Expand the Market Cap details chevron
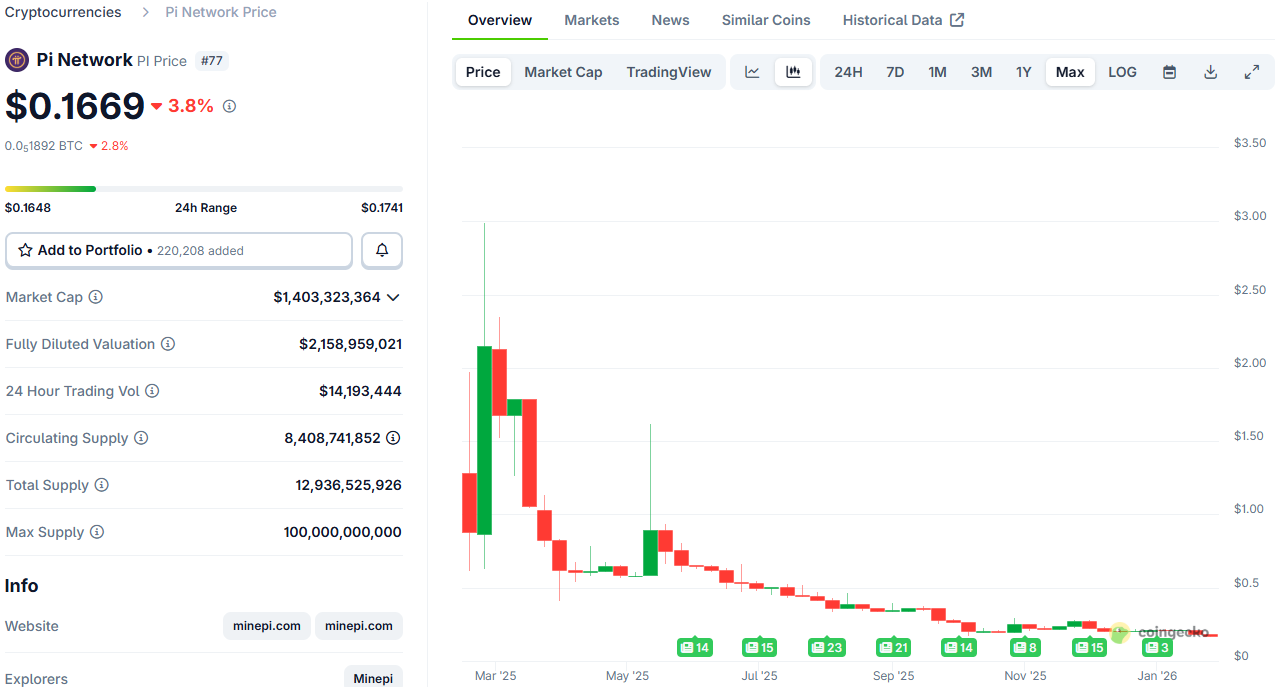The width and height of the screenshot is (1283, 687). (x=394, y=297)
